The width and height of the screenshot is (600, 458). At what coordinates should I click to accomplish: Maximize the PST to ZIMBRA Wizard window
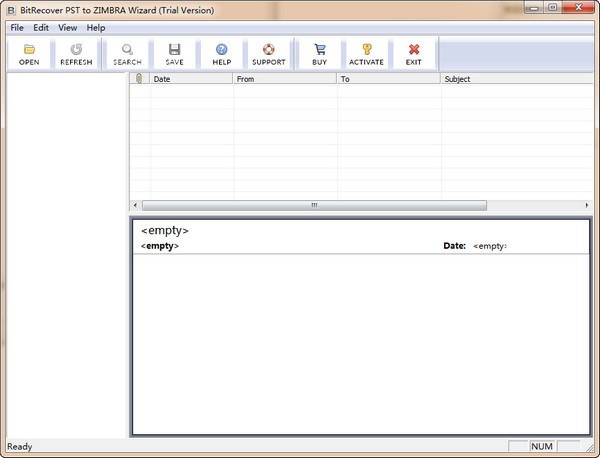coord(552,8)
